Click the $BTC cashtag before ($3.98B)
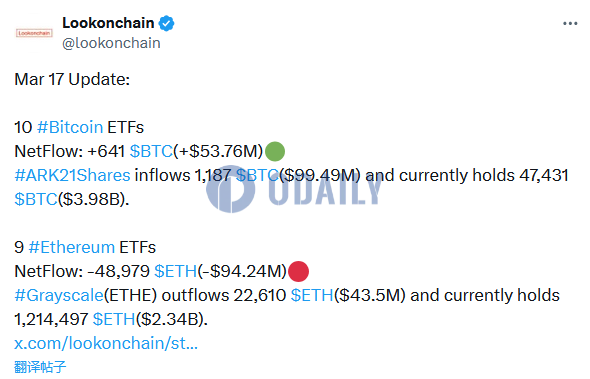 (36, 199)
